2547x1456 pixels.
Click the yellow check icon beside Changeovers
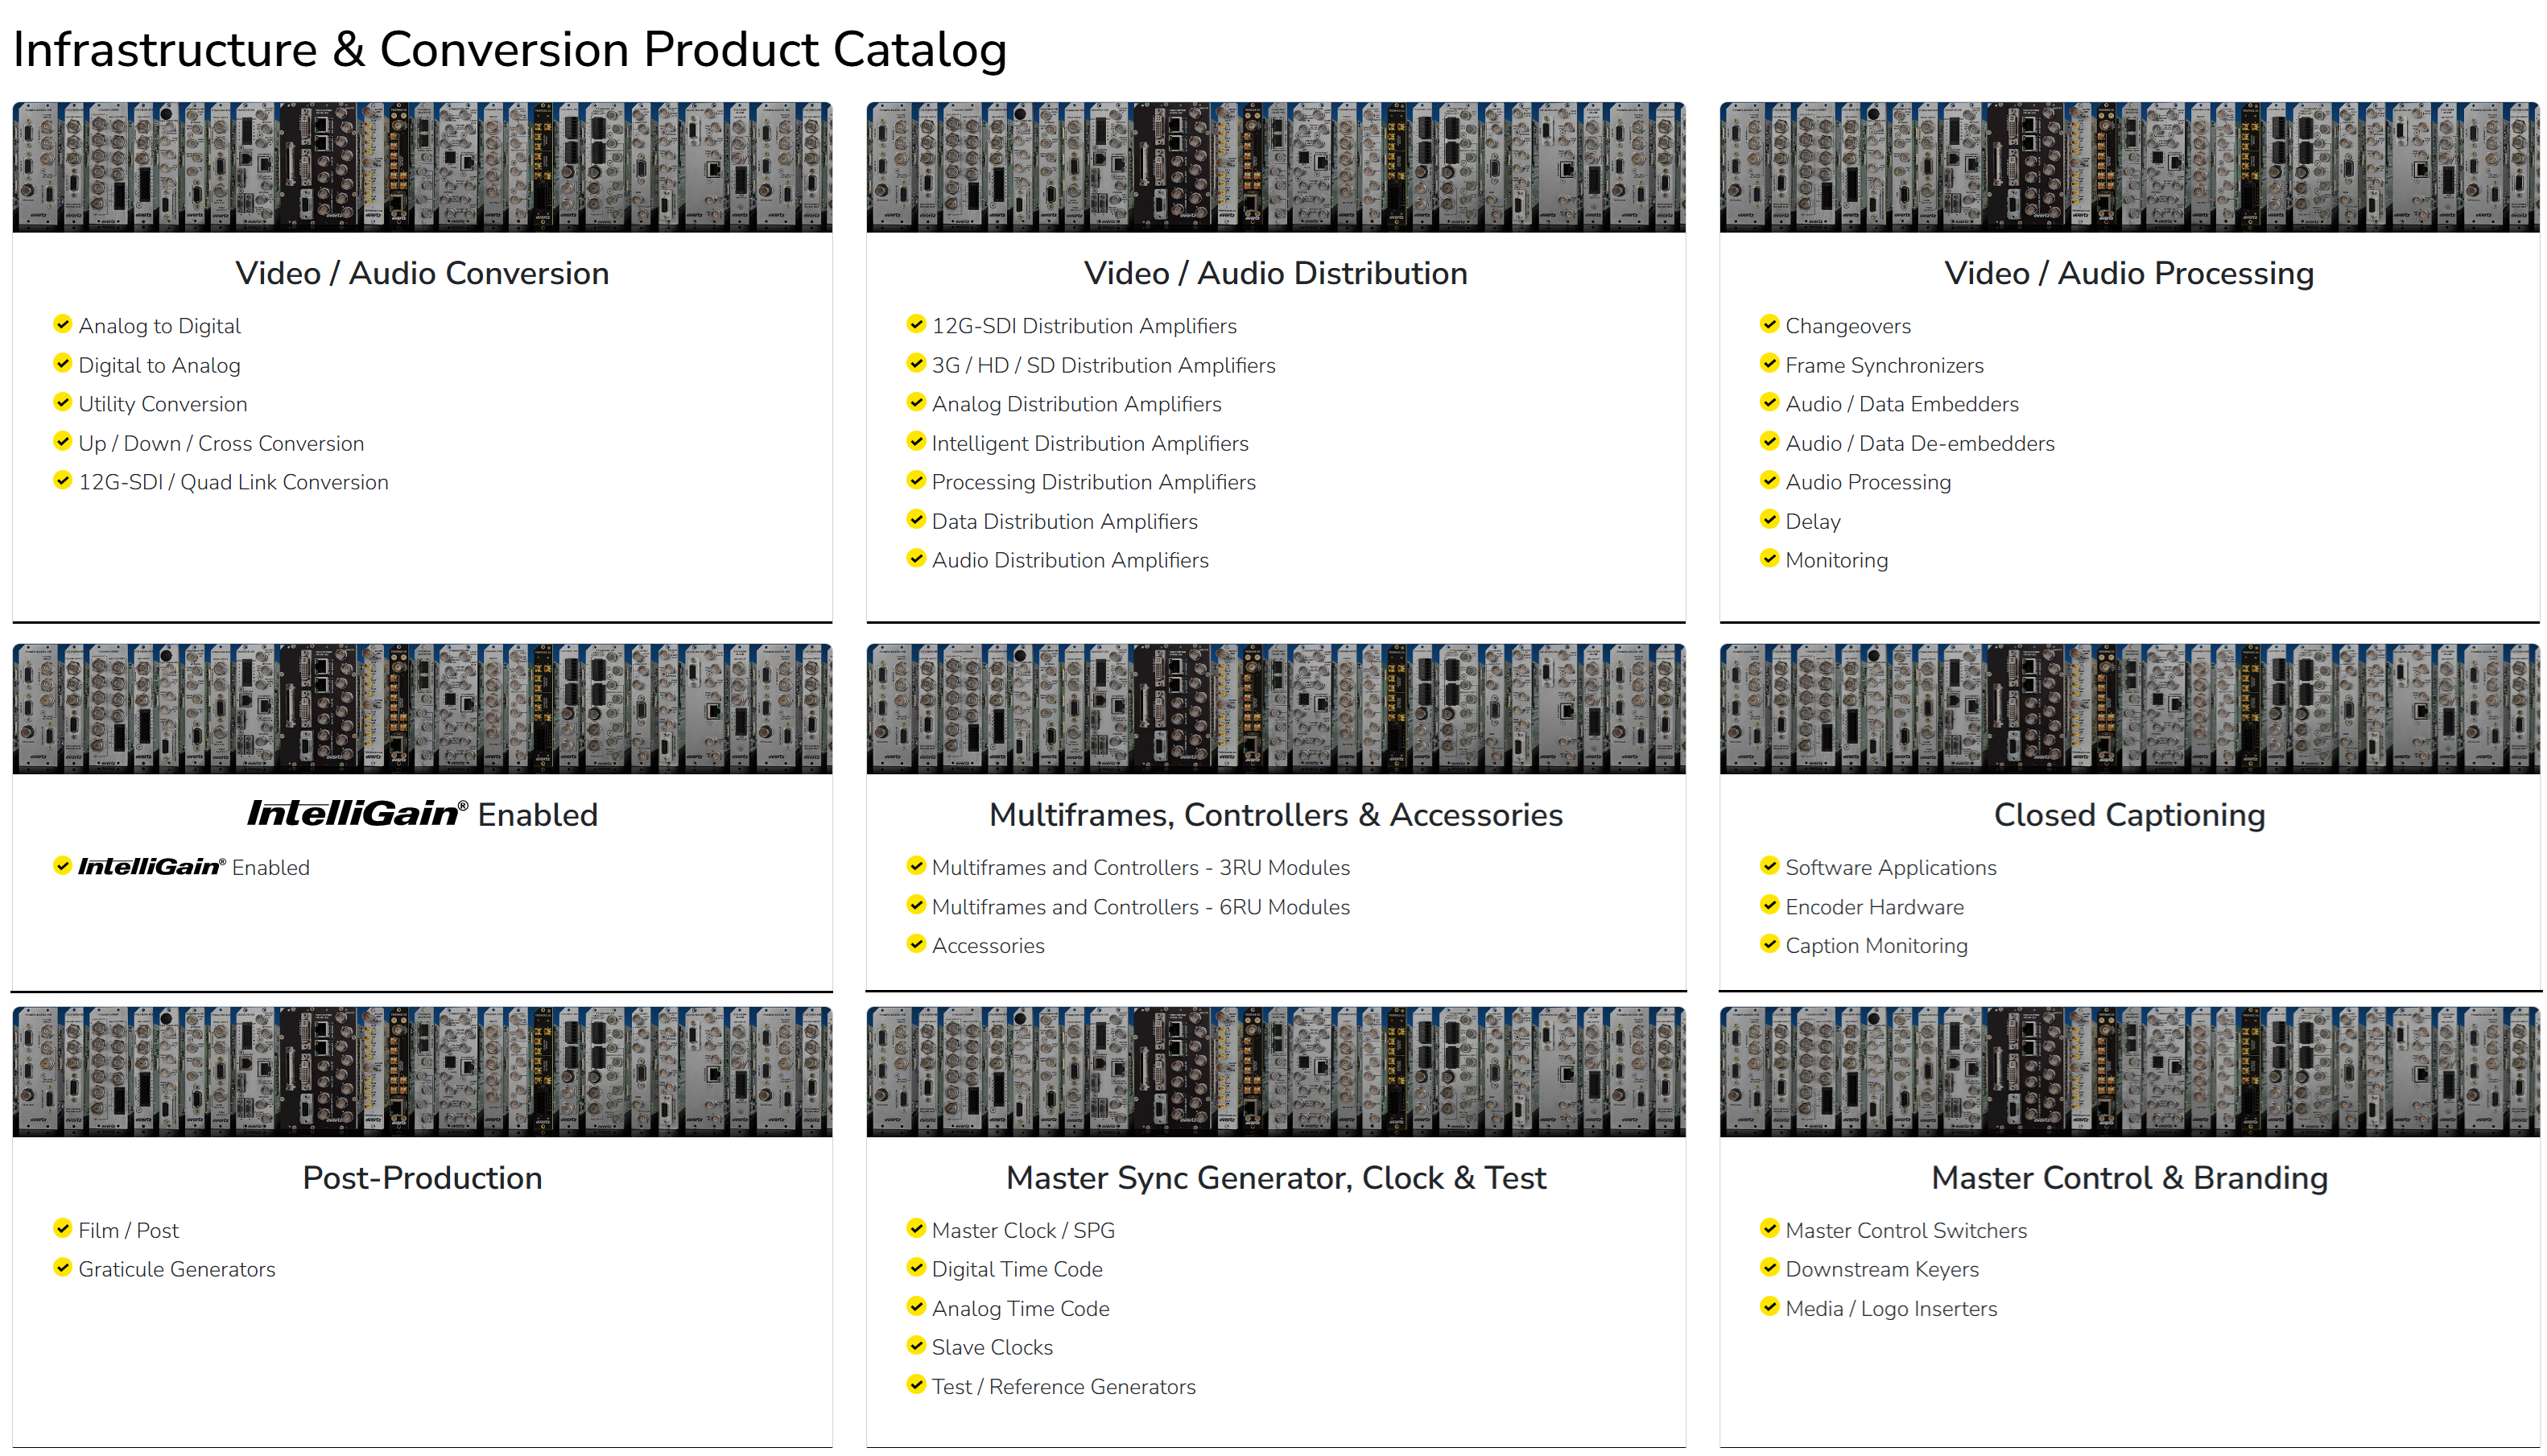click(x=1769, y=324)
